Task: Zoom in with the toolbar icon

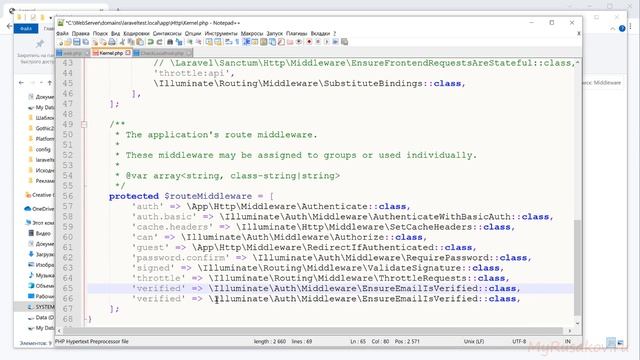Action: pyautogui.click(x=190, y=42)
